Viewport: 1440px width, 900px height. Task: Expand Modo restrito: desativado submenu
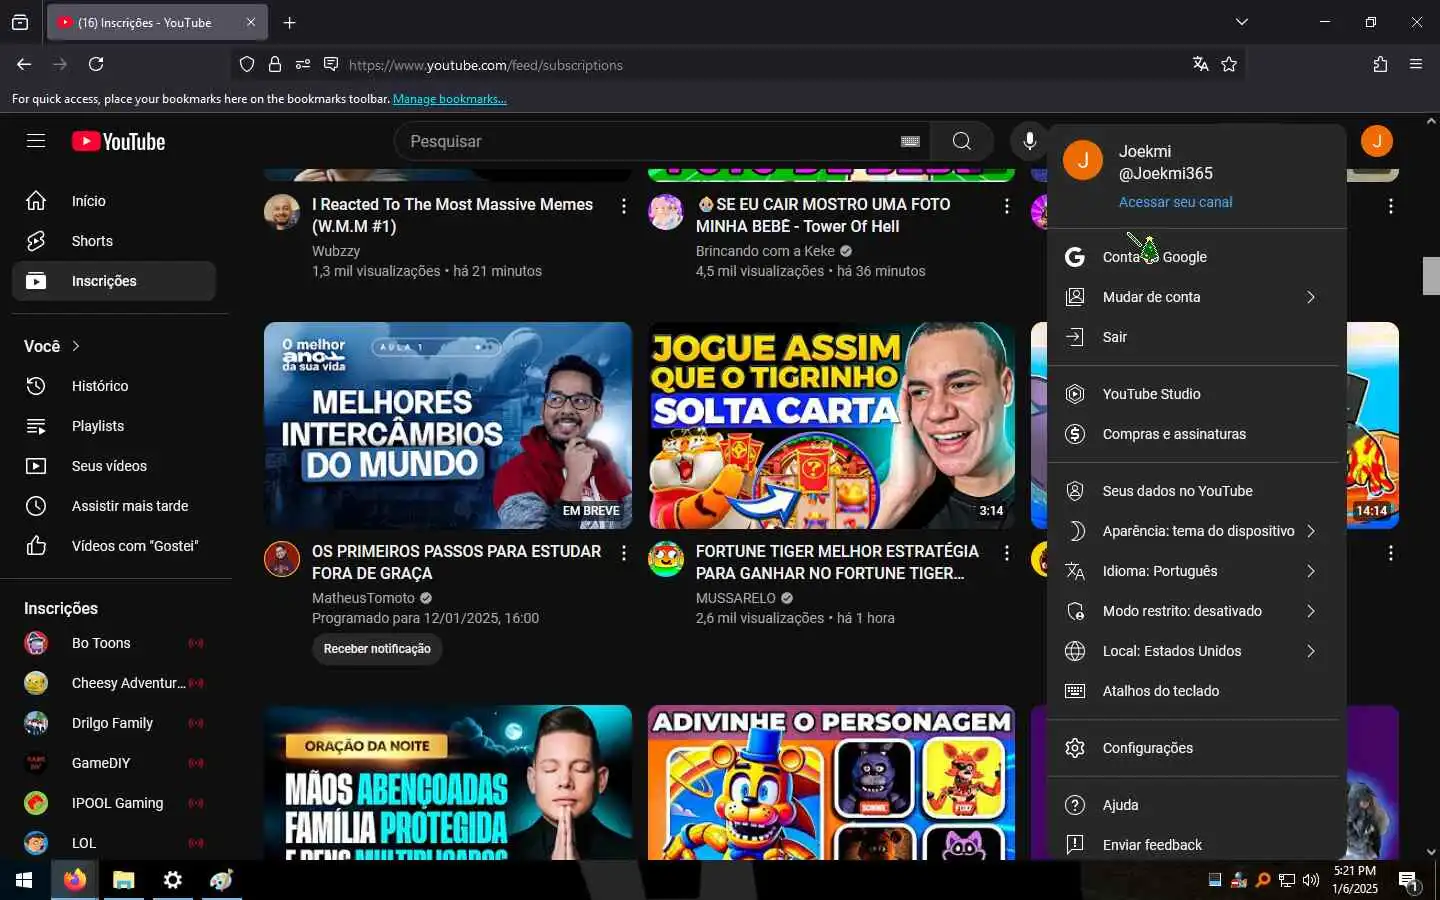[1192, 611]
